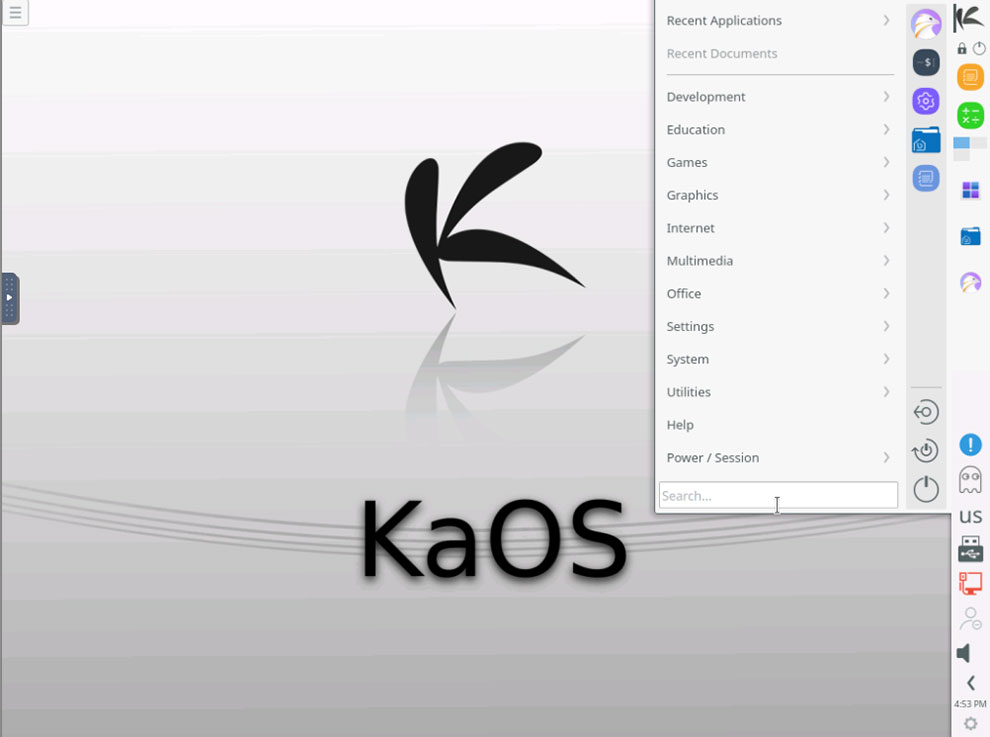990x737 pixels.
Task: Launch the orange notes app in the panel
Action: pos(970,77)
